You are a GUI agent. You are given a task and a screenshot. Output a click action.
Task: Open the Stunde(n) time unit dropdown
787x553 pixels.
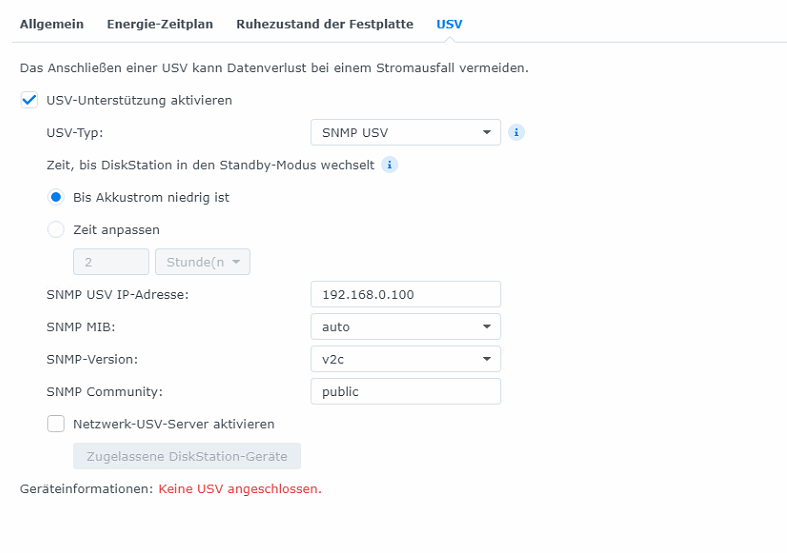(202, 262)
